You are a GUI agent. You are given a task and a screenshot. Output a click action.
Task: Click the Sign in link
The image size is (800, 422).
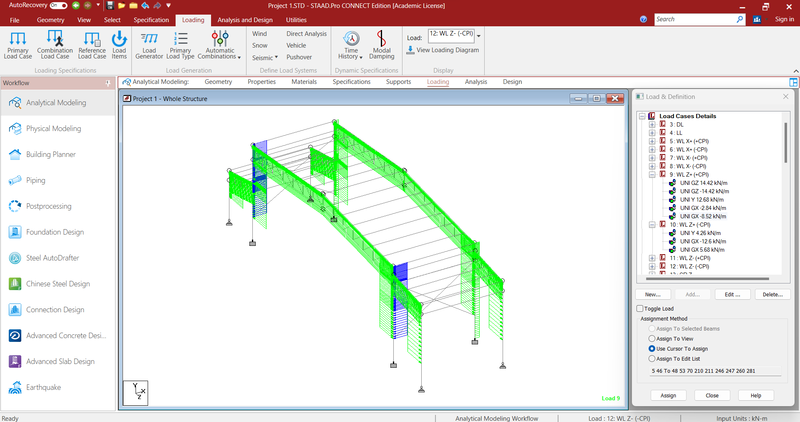784,19
